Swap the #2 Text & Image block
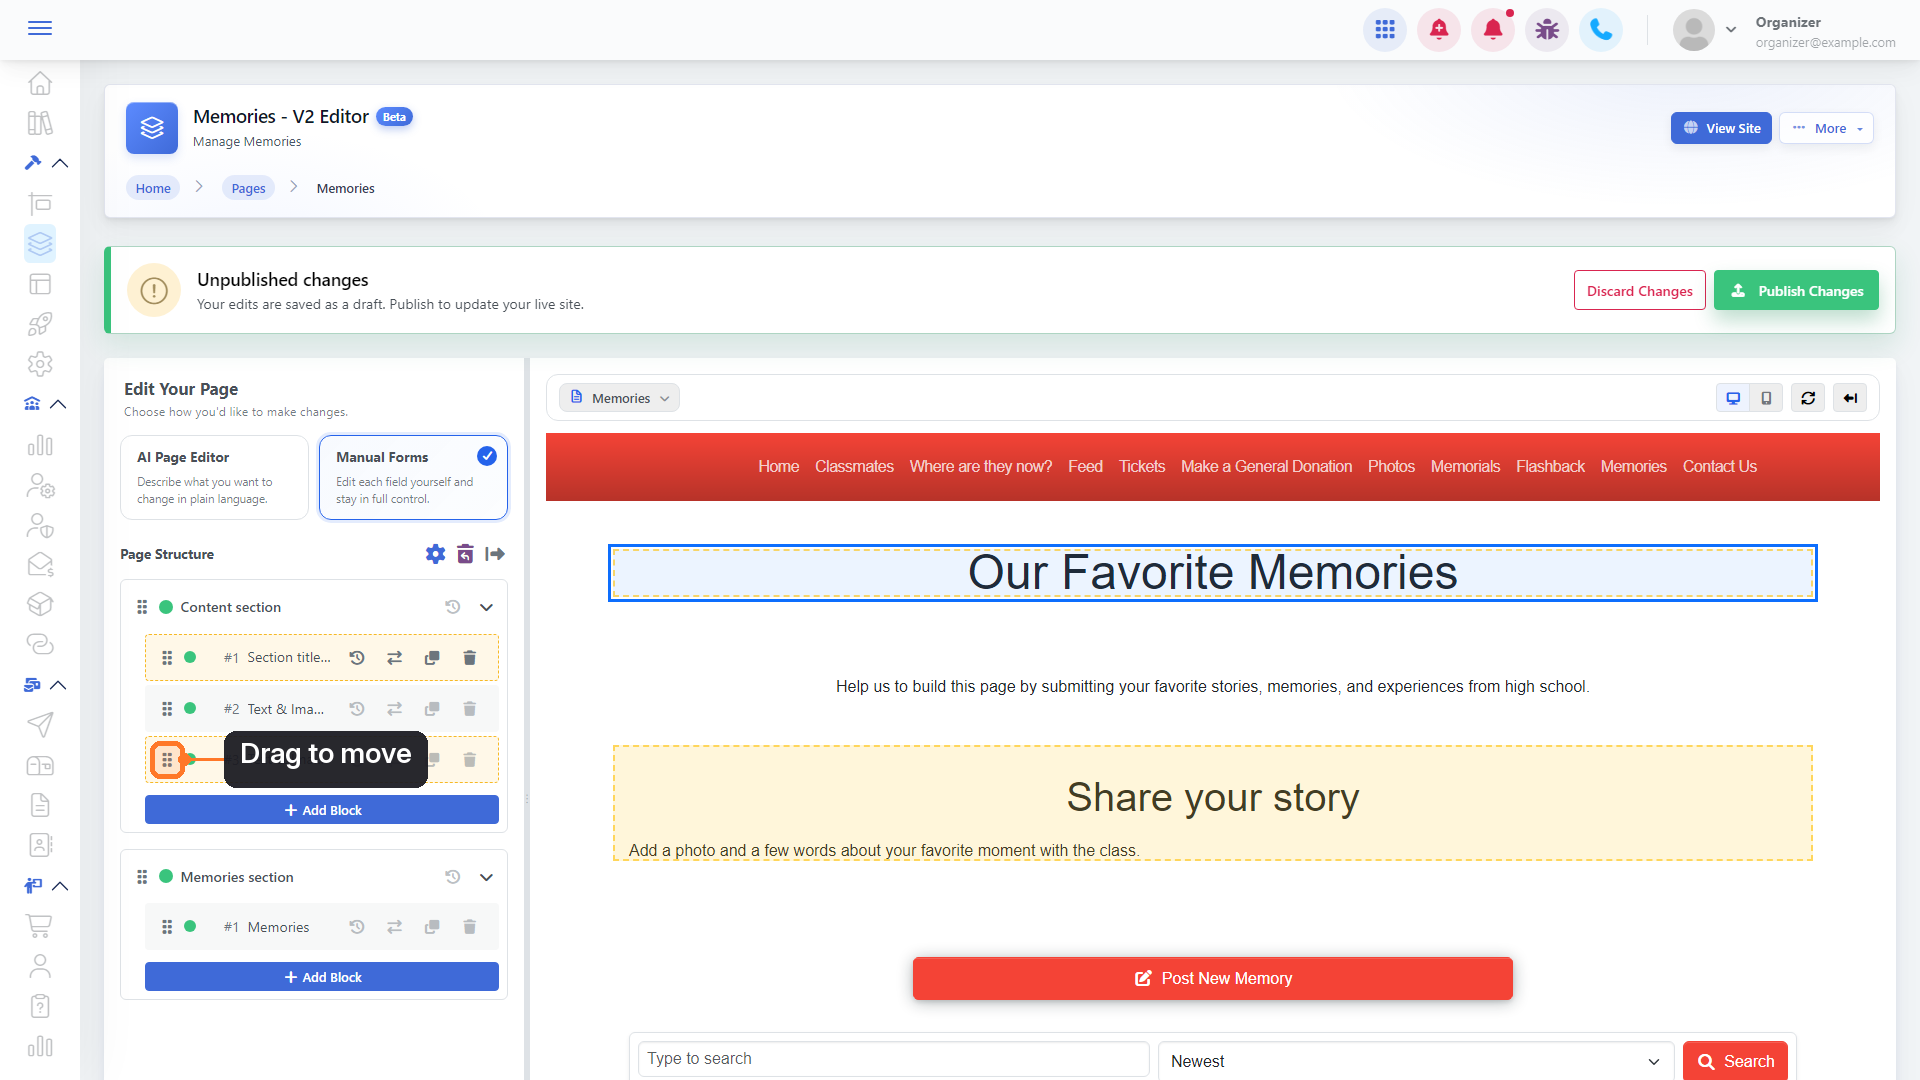The height and width of the screenshot is (1080, 1920). pos(395,709)
